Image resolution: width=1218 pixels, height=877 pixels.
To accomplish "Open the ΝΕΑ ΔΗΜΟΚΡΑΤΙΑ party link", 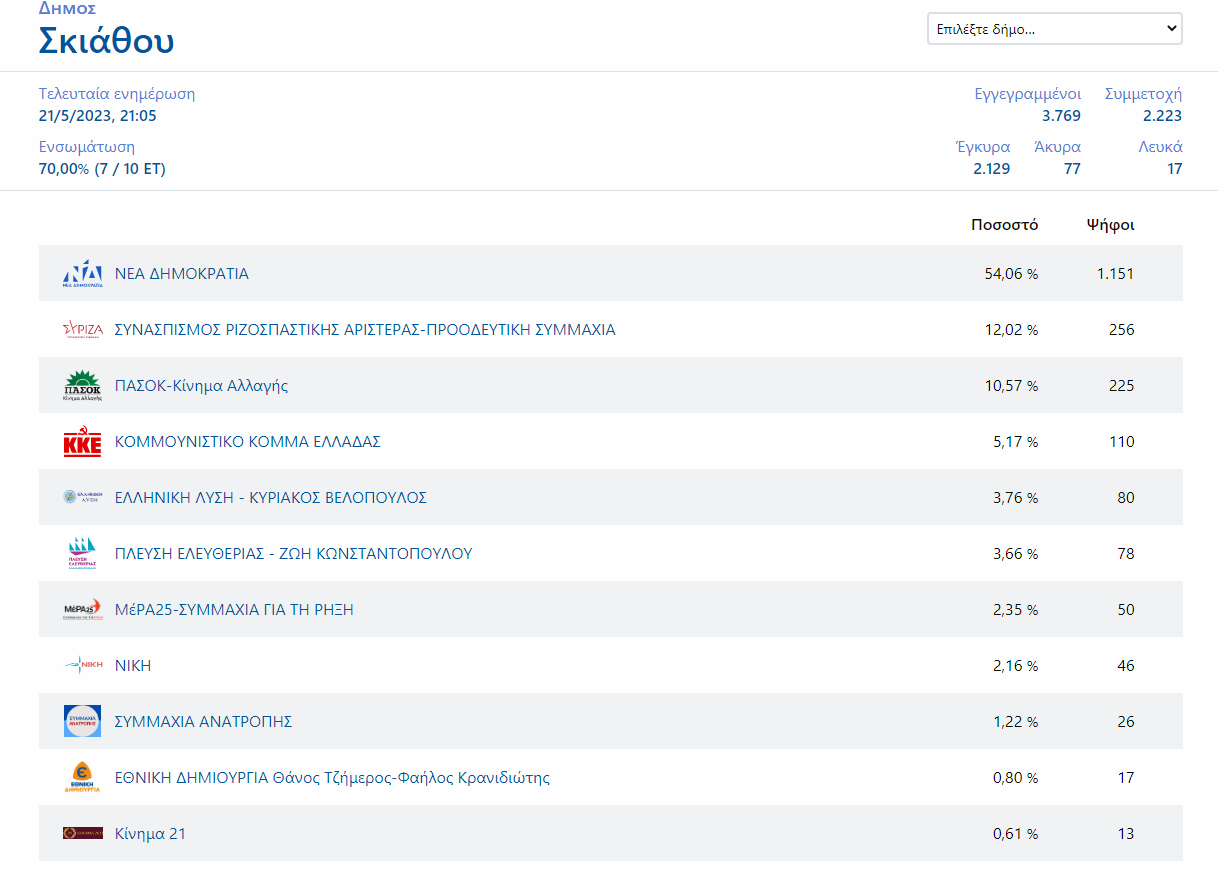I will tap(182, 274).
